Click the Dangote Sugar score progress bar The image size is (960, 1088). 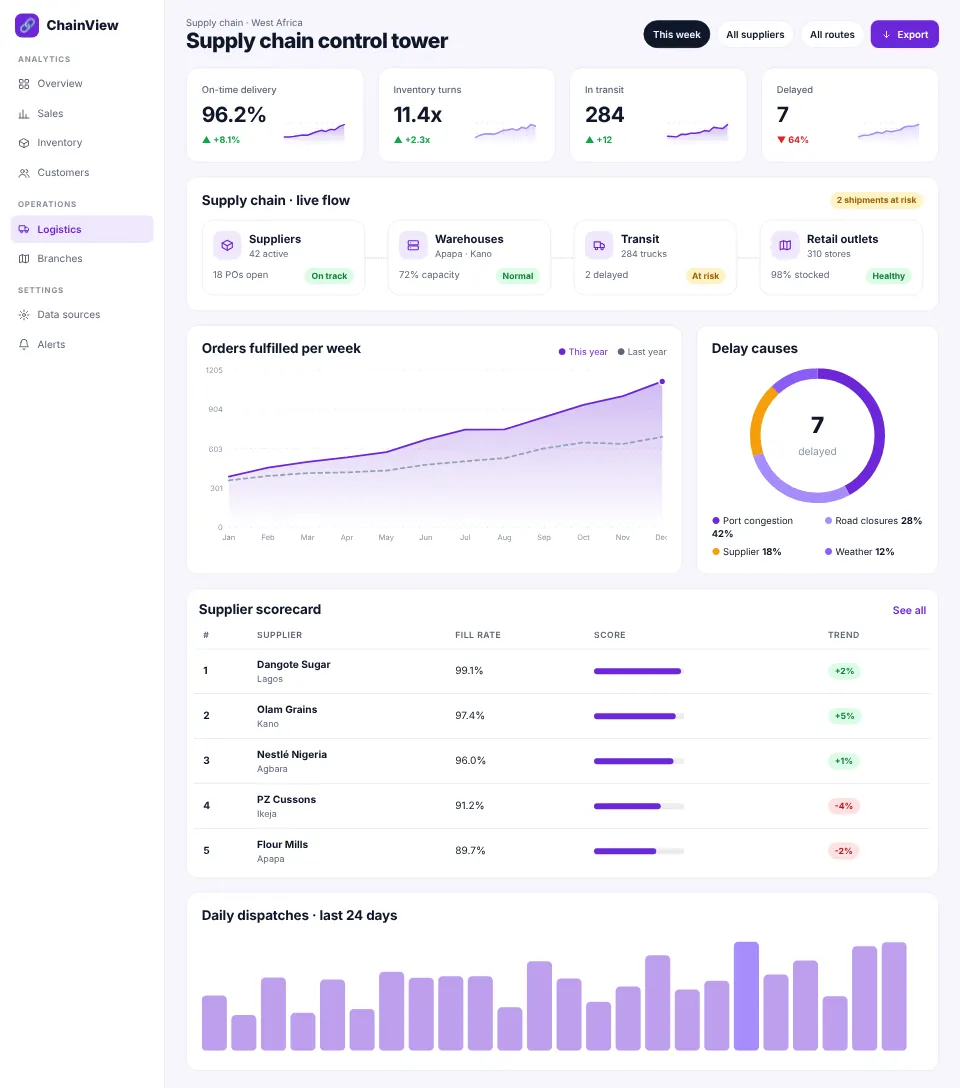639,672
